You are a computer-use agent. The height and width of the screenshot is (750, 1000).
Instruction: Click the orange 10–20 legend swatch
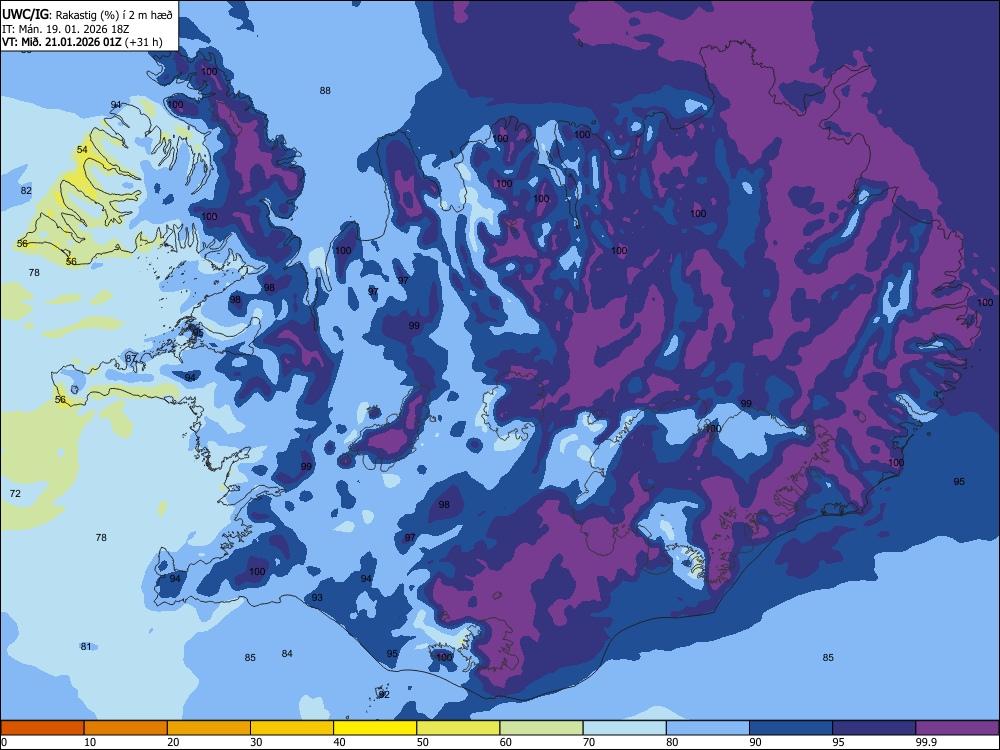pyautogui.click(x=126, y=728)
